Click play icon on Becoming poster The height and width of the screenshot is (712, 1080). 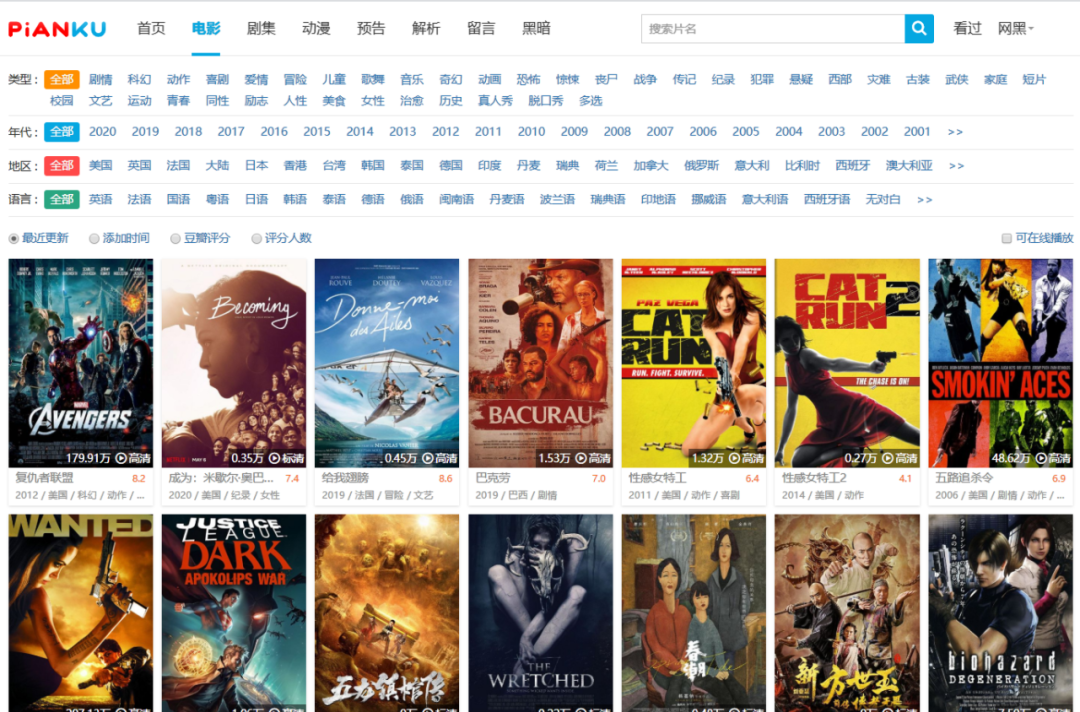[274, 458]
